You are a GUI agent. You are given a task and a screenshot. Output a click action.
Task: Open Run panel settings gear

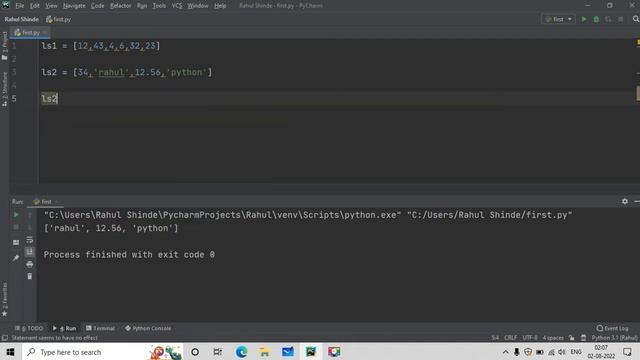click(625, 201)
